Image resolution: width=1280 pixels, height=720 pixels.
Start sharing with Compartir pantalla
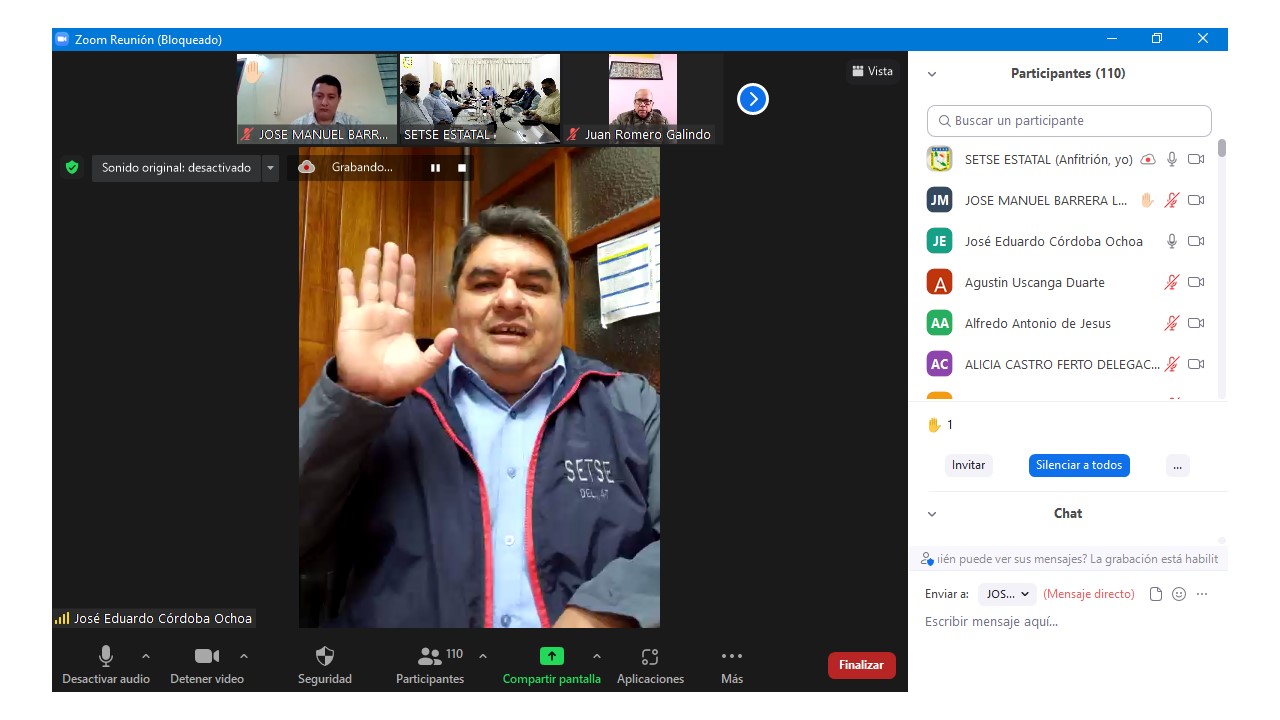pos(552,665)
